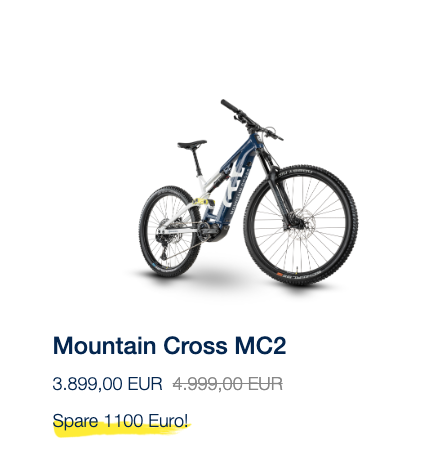Click the bike's rear wheel
434x456 pixels.
[x=170, y=232]
